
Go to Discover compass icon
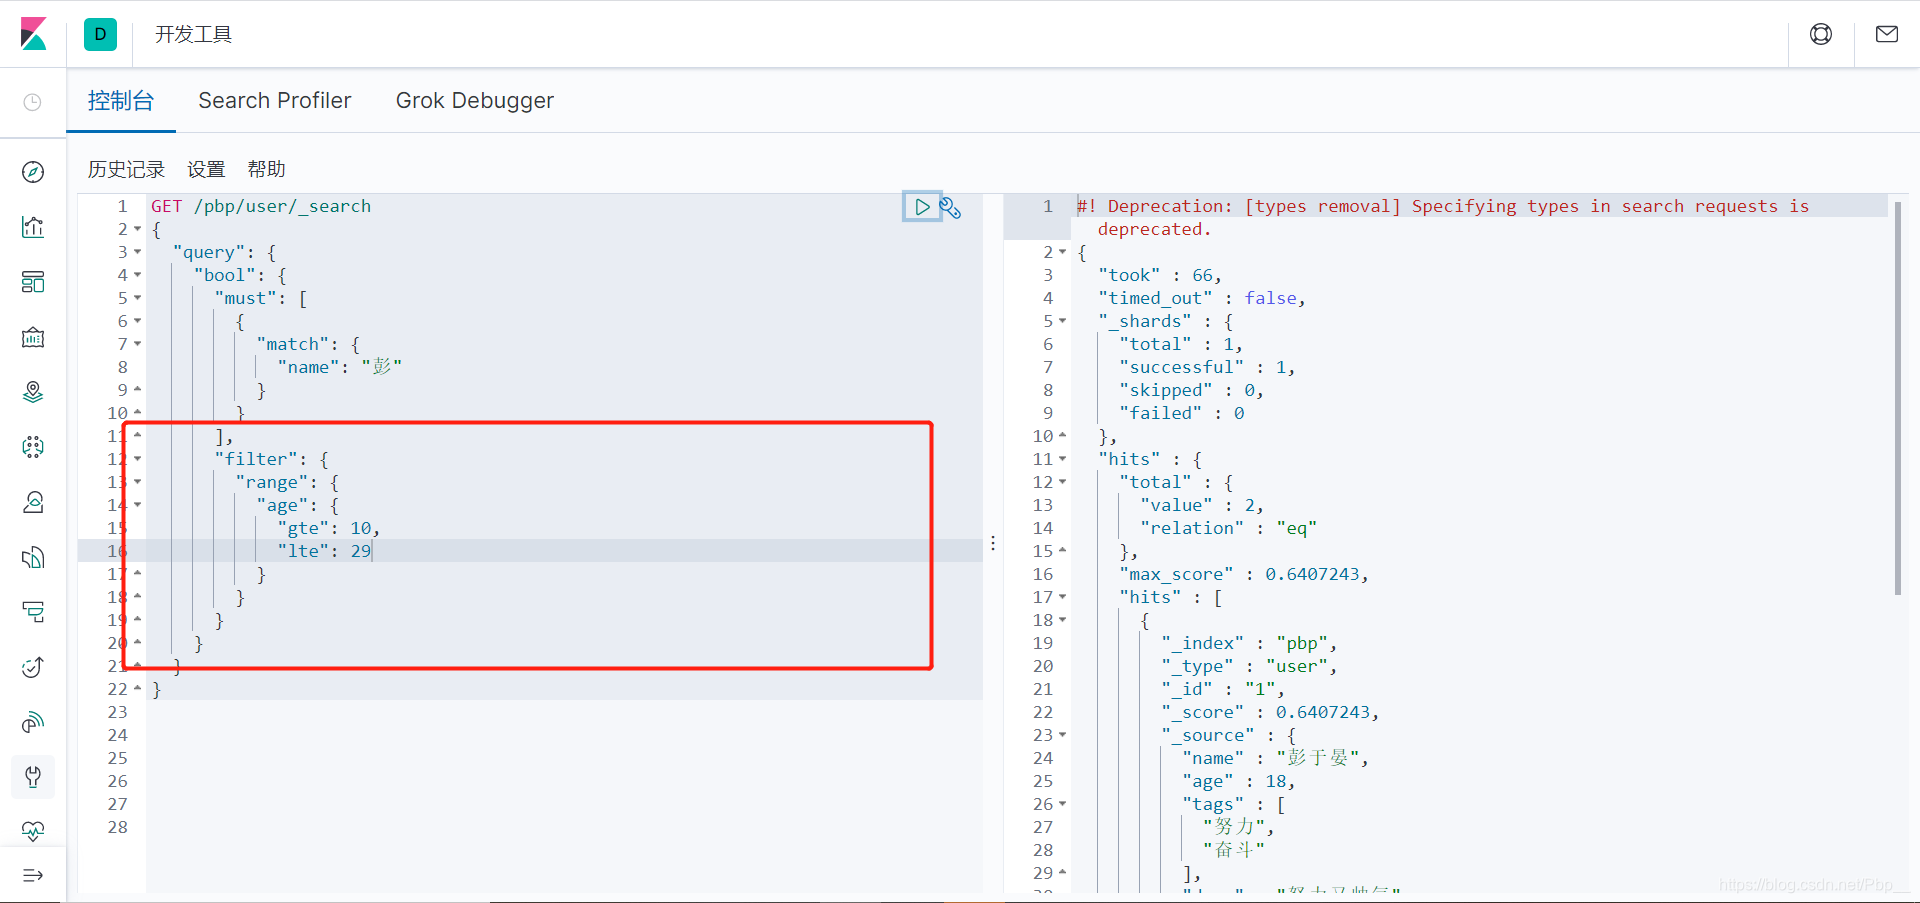coord(33,172)
